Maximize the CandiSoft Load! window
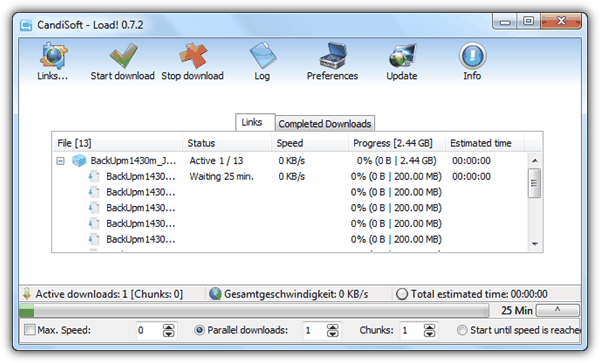Viewport: 600px width, 362px height. [529, 21]
